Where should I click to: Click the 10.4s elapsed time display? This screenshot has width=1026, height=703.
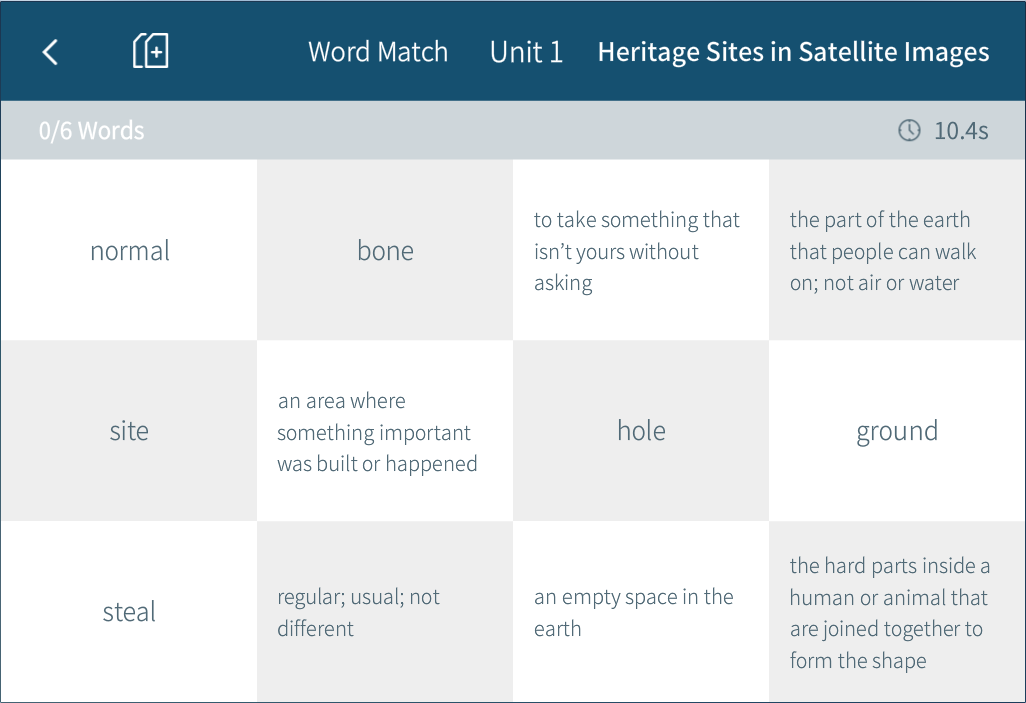coord(960,131)
